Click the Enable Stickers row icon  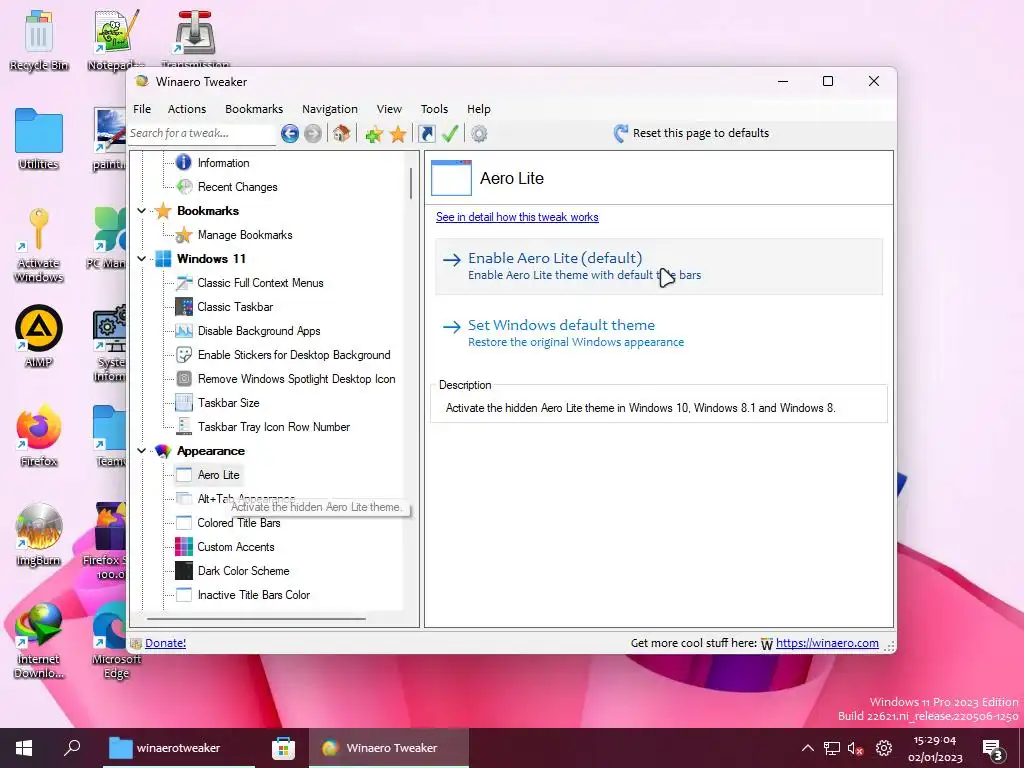pyautogui.click(x=184, y=355)
